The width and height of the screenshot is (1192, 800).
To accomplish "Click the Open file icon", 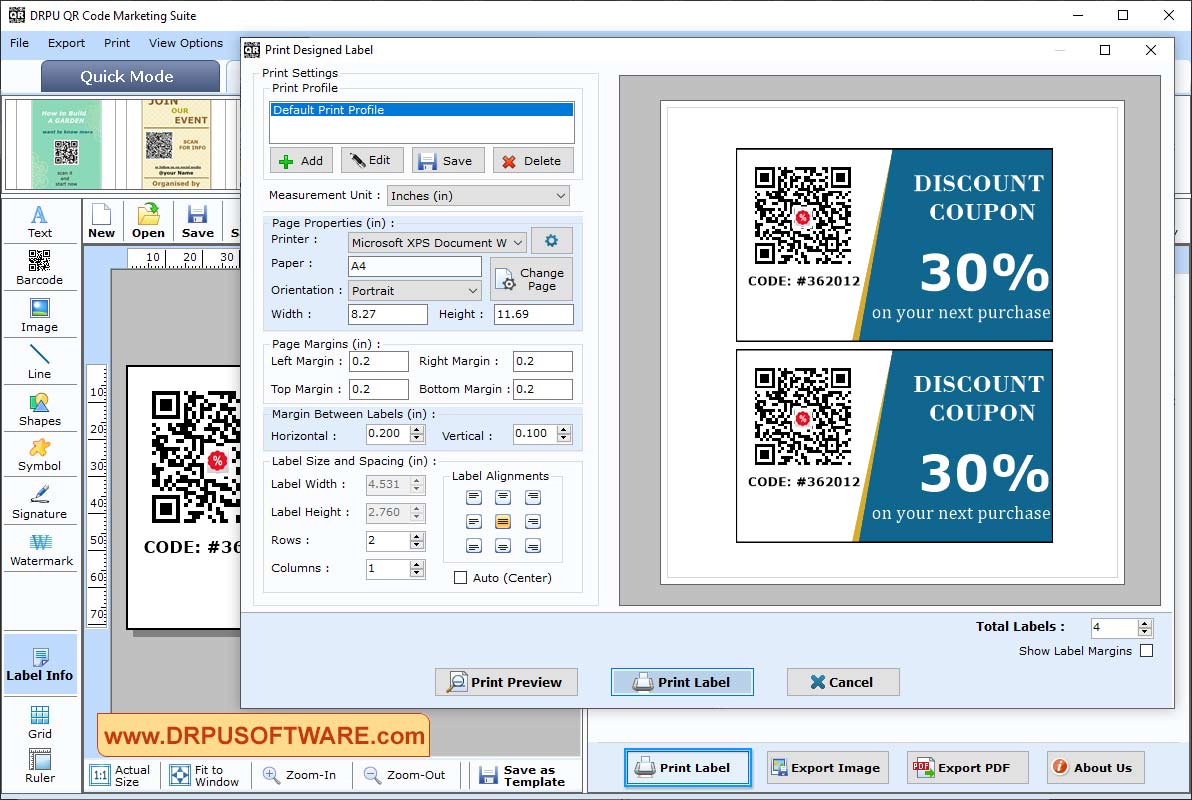I will point(148,221).
